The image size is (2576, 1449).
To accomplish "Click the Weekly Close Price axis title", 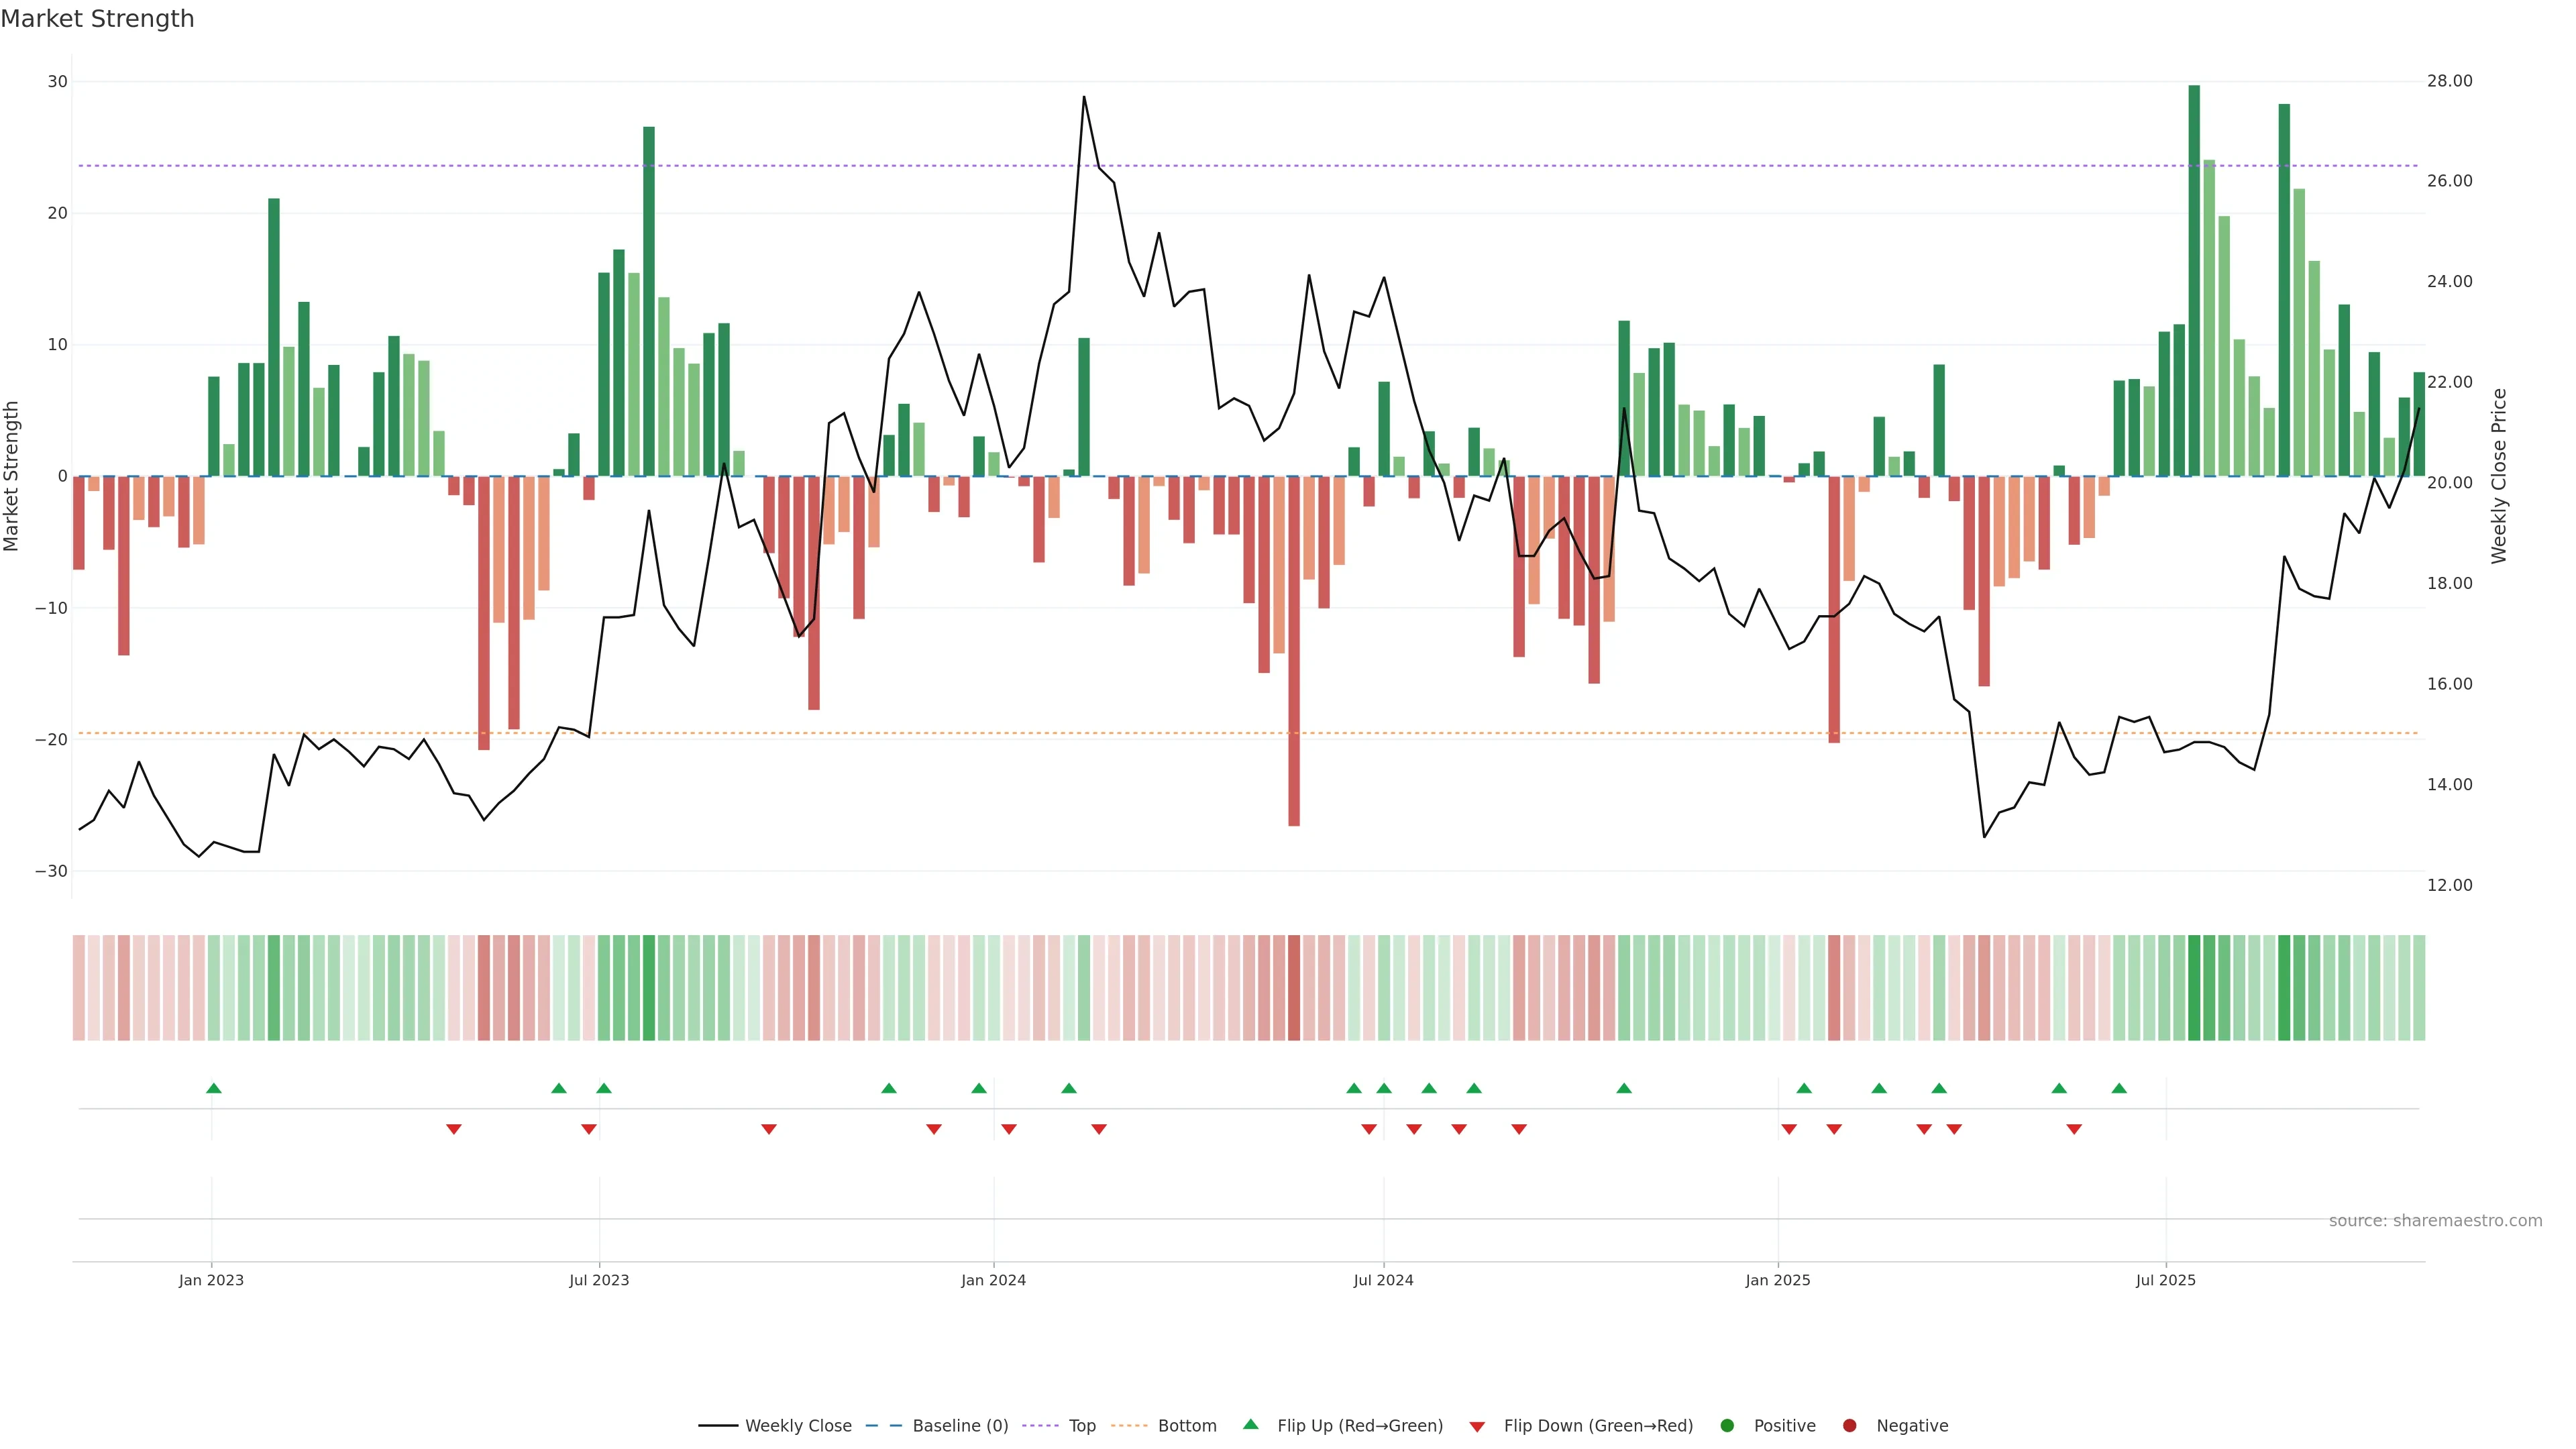I will click(x=2499, y=476).
